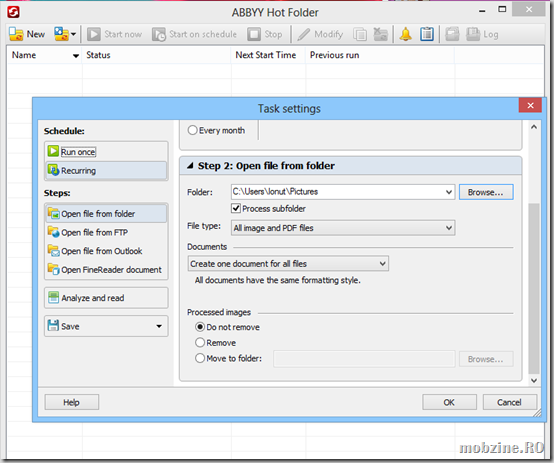The image size is (554, 463).
Task: Click the Cancel button
Action: click(509, 402)
